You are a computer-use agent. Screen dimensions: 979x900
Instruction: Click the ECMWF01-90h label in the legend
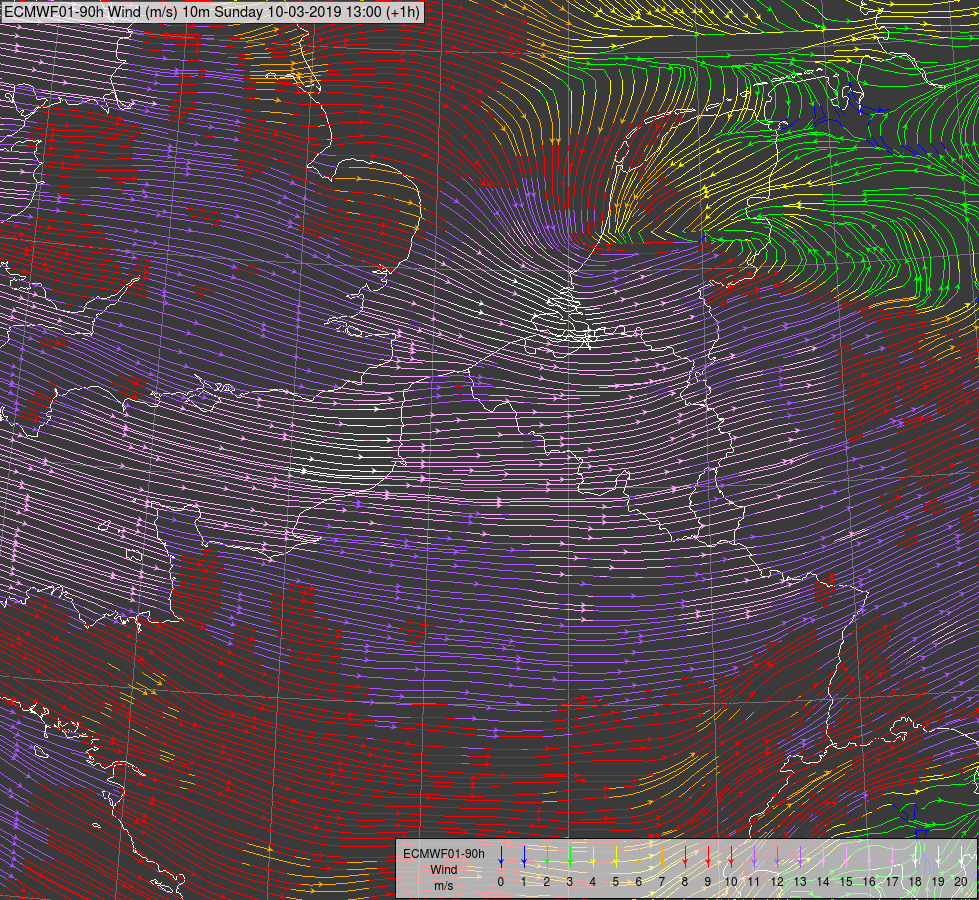(444, 853)
